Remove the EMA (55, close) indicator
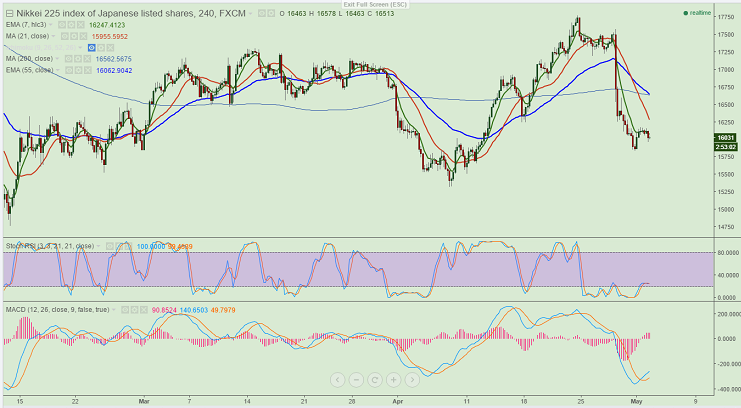 pyautogui.click(x=88, y=70)
